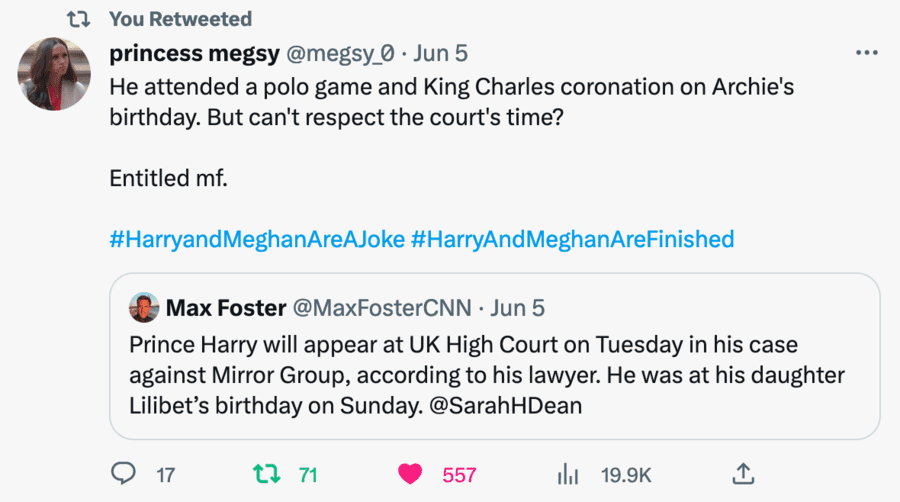The width and height of the screenshot is (900, 502).
Task: Open the #HarryAndMeghanAreFinished hashtag
Action: 572,239
